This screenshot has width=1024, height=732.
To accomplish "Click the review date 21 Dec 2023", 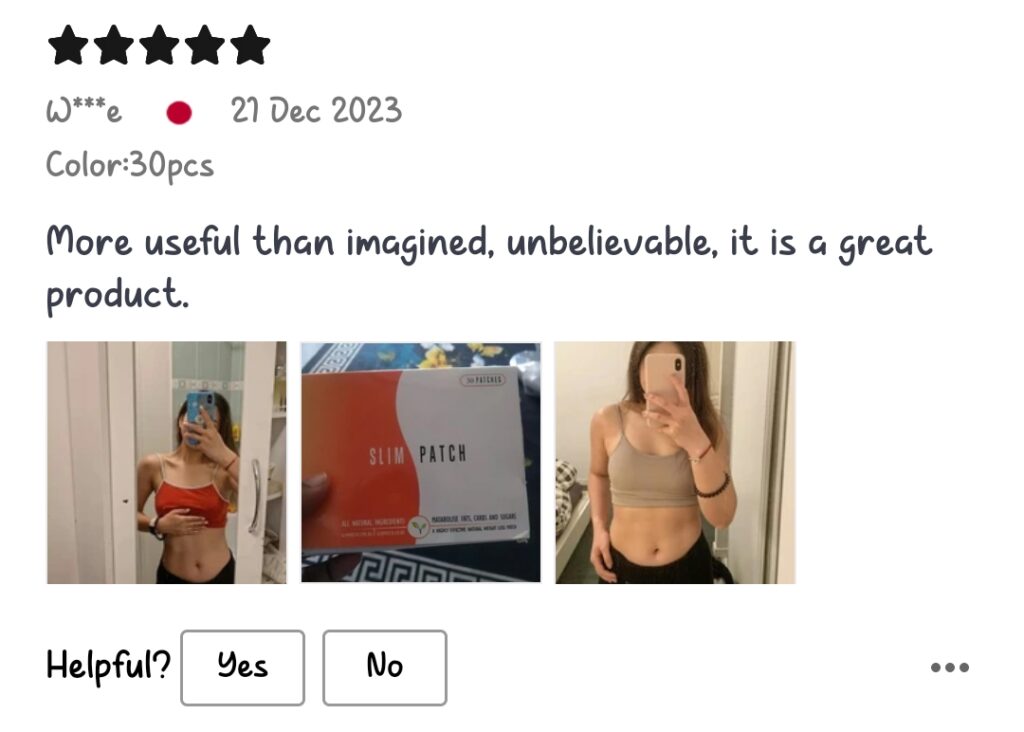I will click(x=316, y=110).
